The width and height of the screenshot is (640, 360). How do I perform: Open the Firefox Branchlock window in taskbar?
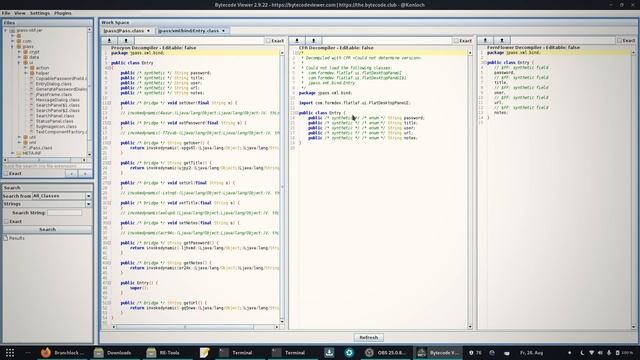(62, 353)
